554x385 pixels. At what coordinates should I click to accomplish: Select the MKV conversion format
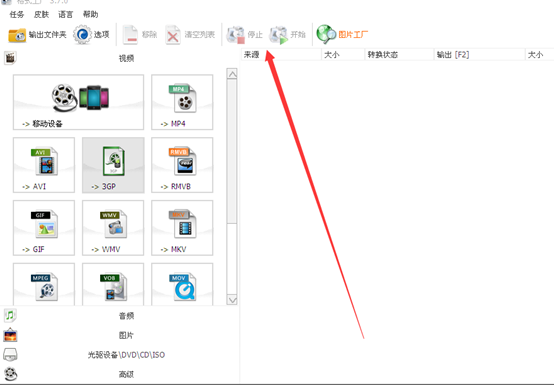click(x=182, y=228)
